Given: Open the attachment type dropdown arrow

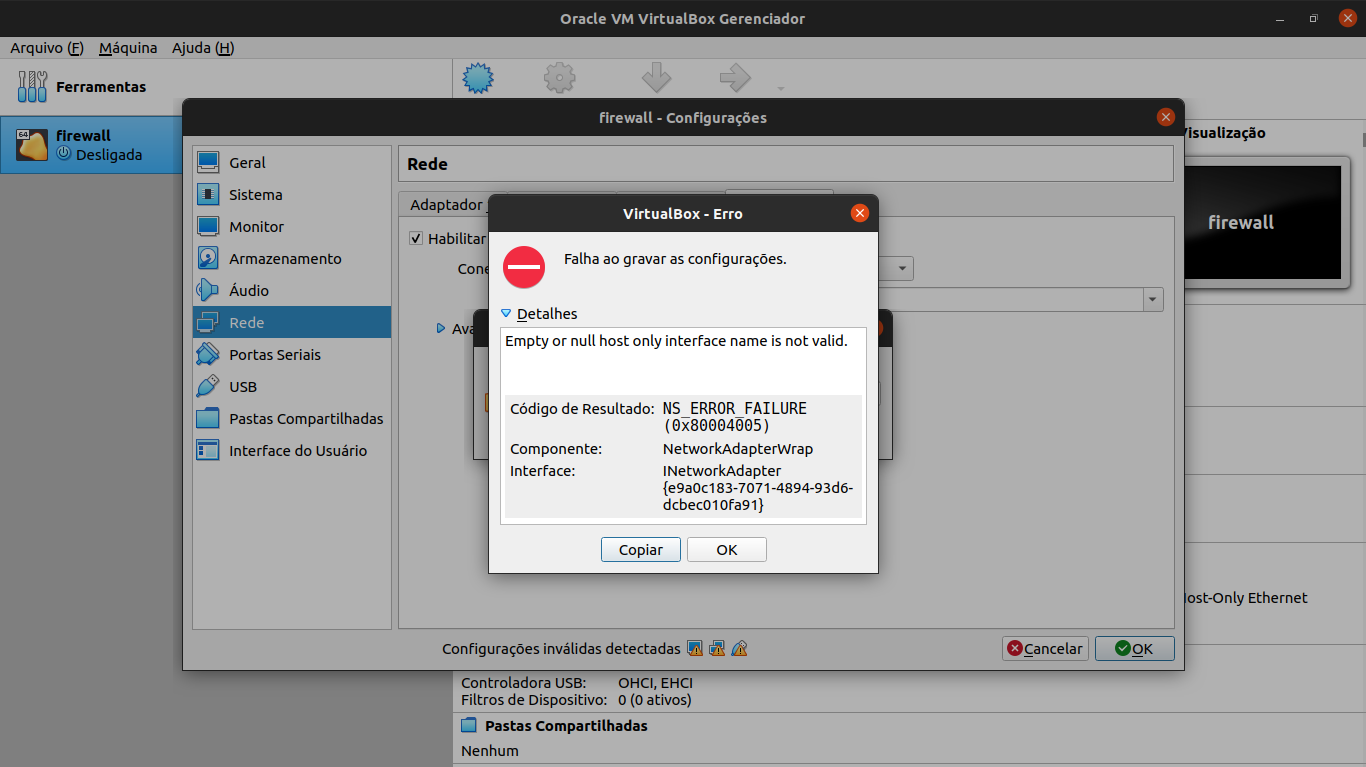Looking at the screenshot, I should [902, 268].
